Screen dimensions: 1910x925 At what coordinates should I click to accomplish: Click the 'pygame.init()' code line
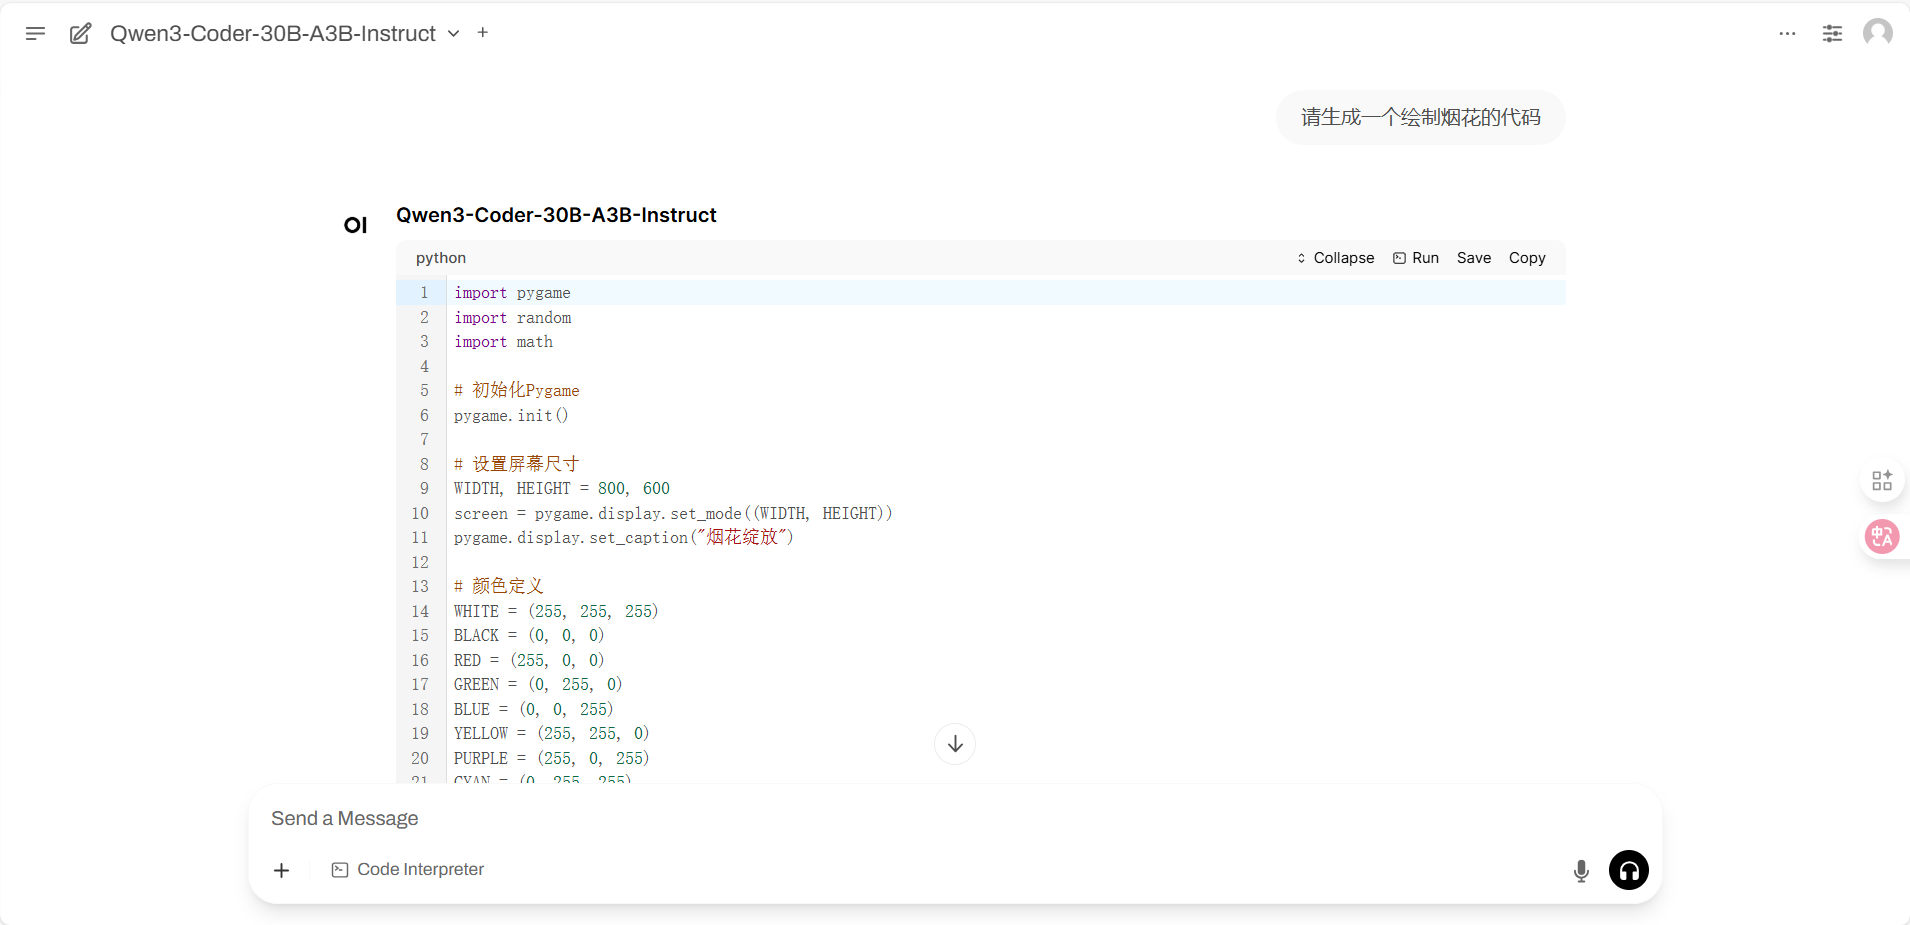[x=511, y=416]
